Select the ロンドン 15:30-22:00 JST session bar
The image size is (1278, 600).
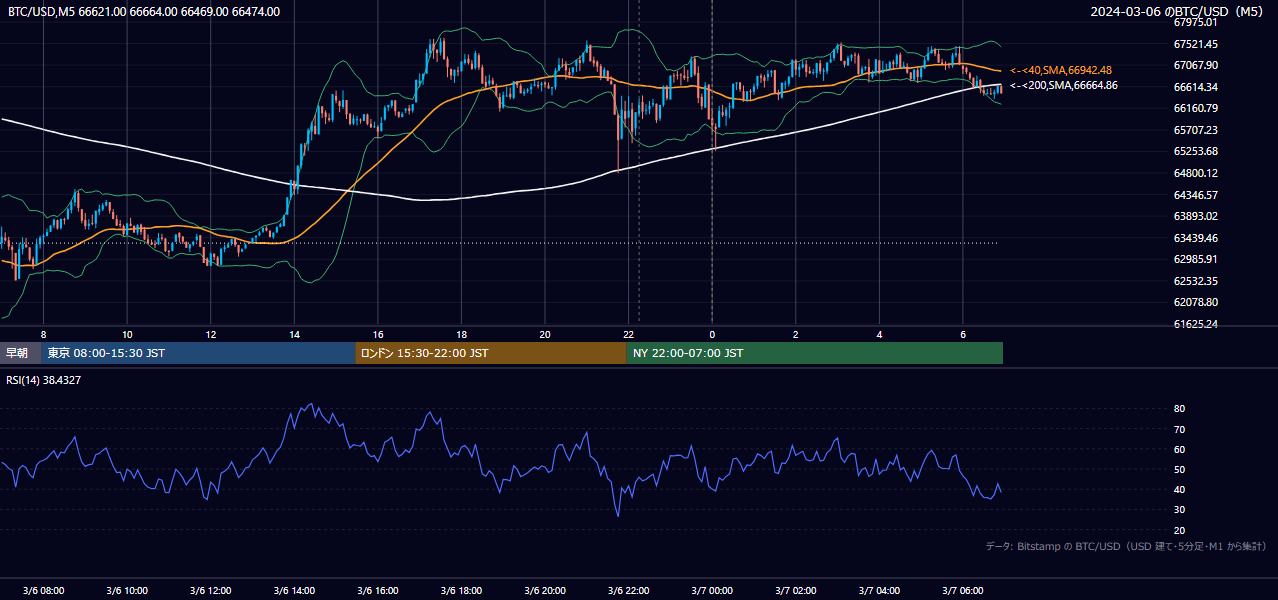tap(491, 353)
